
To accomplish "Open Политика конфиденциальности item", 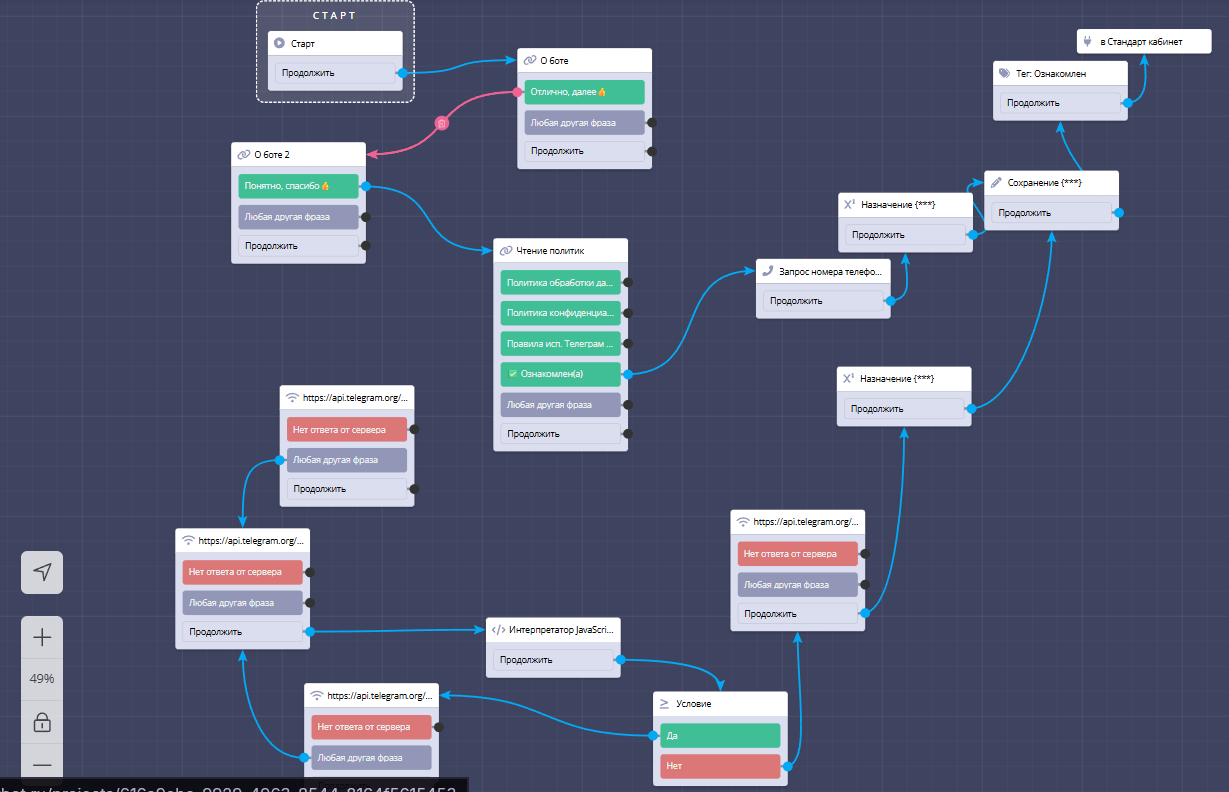I will (560, 313).
